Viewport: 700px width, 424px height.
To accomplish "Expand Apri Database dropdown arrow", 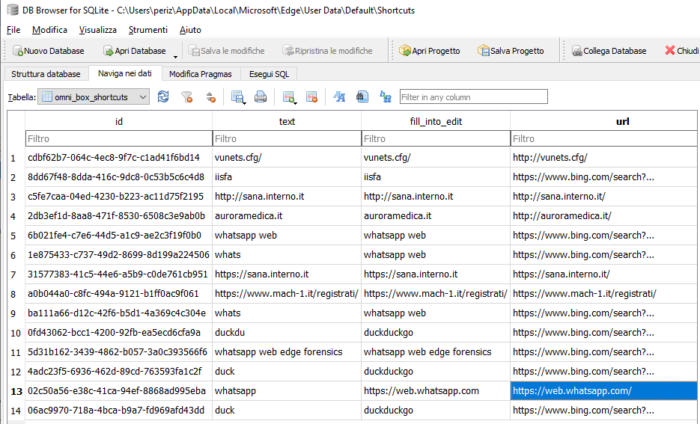I will (x=175, y=56).
